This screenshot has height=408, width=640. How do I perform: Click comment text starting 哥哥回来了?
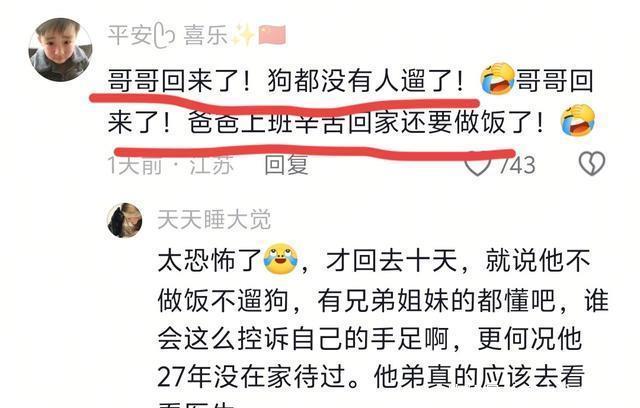point(351,100)
